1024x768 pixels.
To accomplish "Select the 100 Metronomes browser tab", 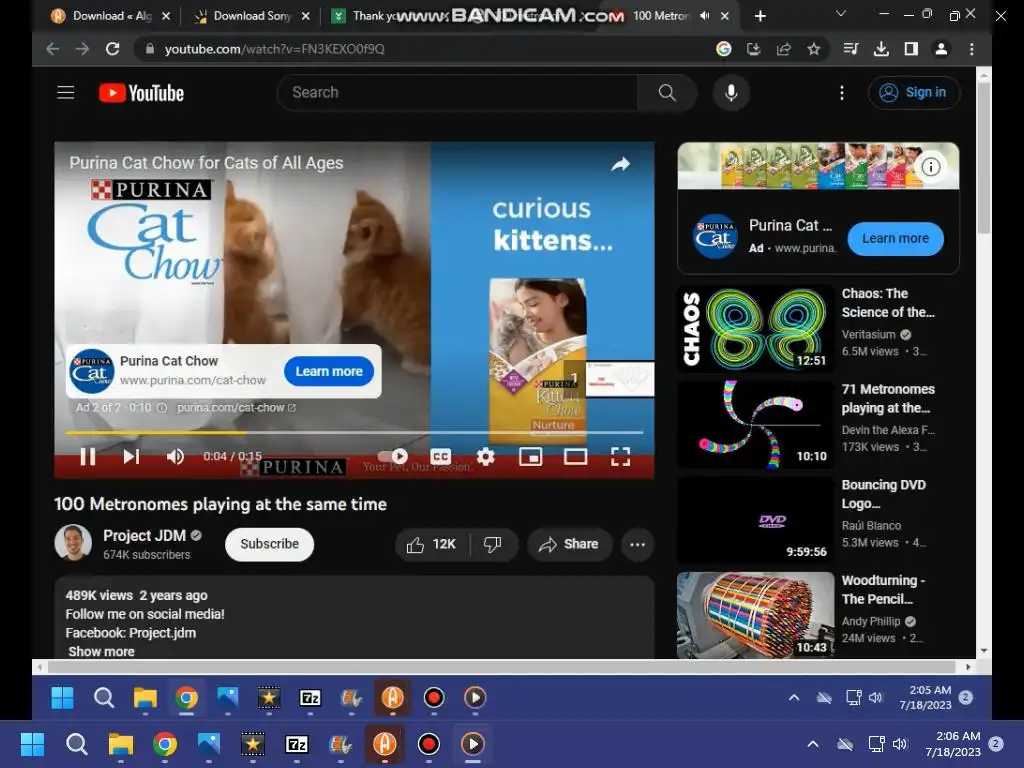I will (x=661, y=16).
